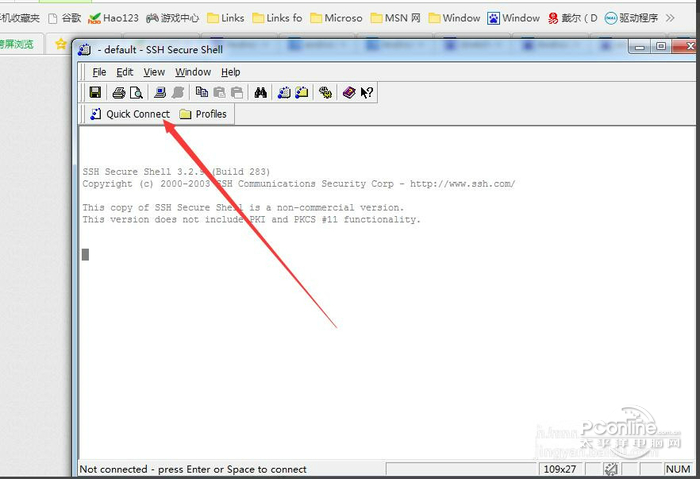Click the Find binoculars icon
This screenshot has width=700, height=479.
click(261, 92)
